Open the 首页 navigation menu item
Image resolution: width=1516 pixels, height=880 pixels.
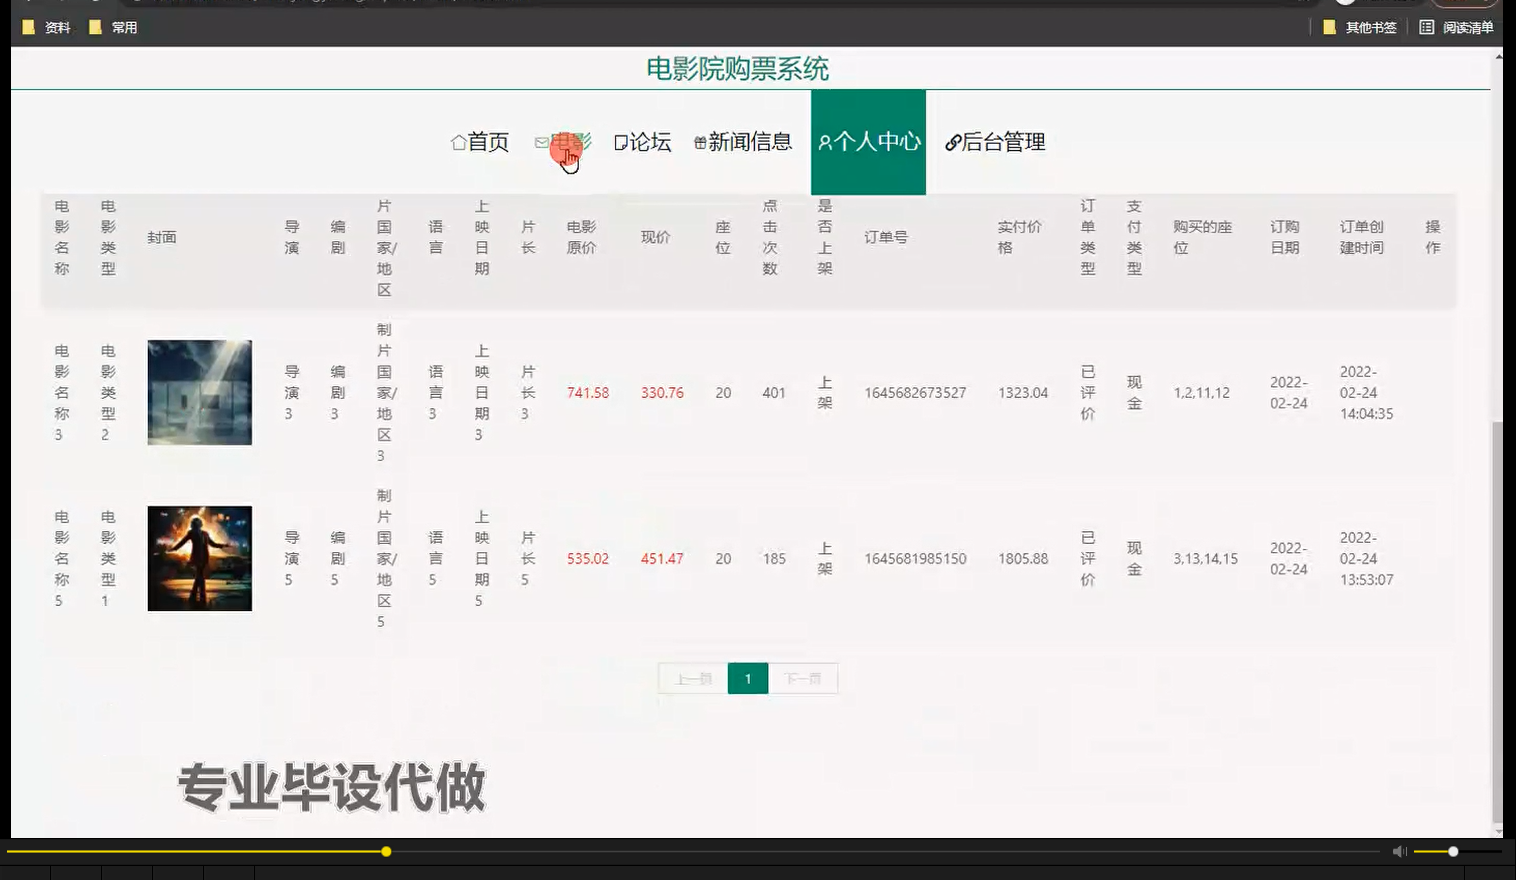pyautogui.click(x=485, y=141)
